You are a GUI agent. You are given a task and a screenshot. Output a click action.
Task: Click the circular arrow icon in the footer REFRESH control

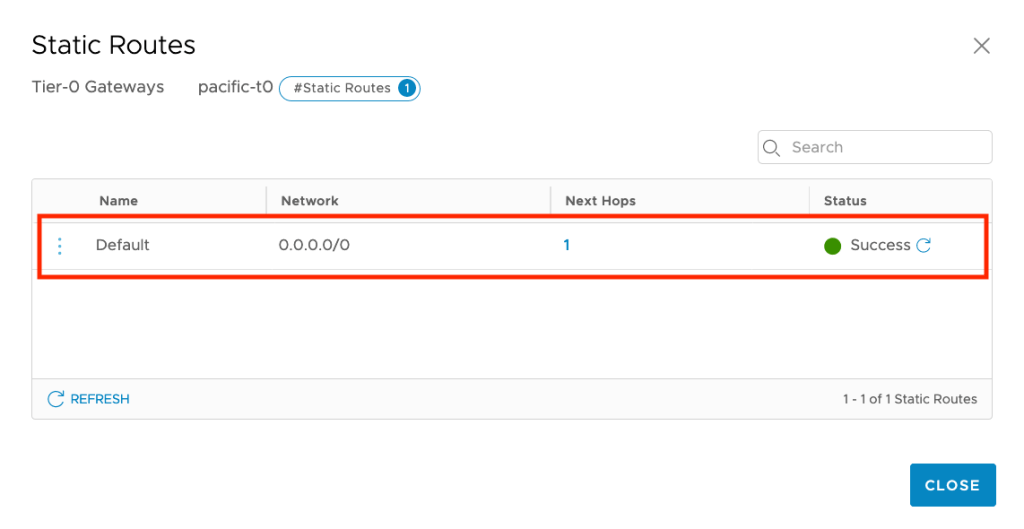tap(56, 399)
